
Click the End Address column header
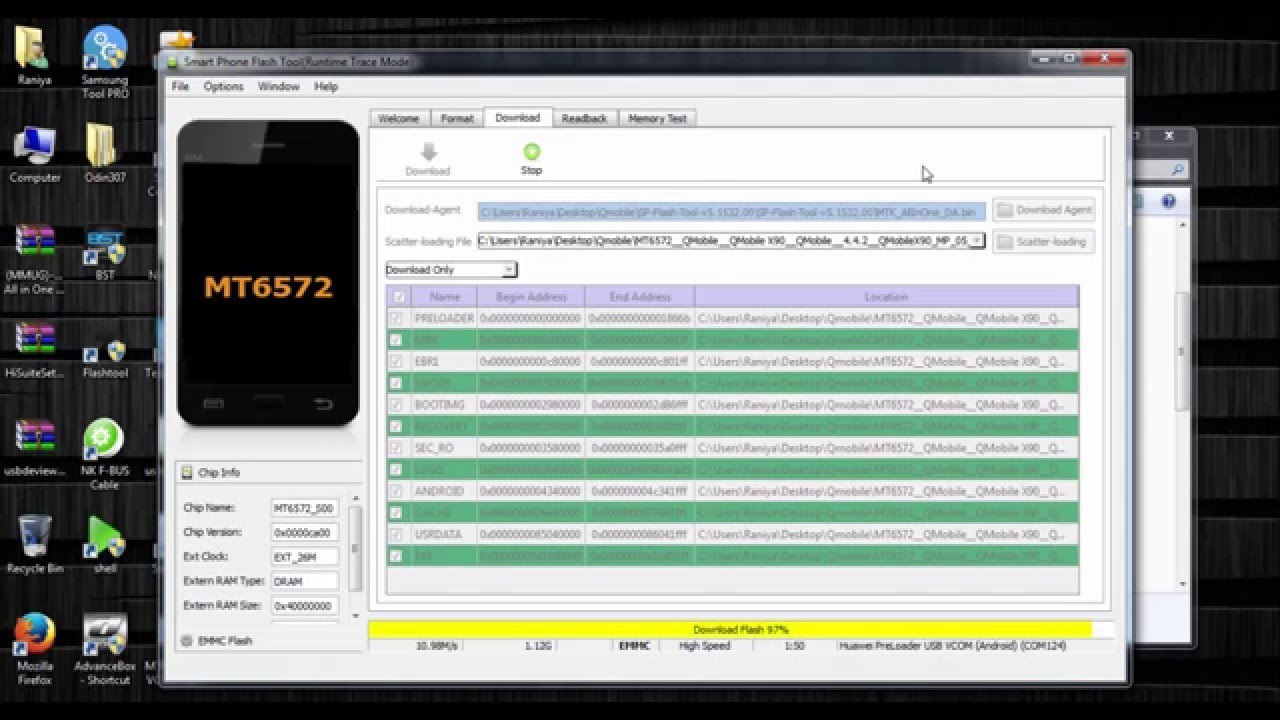pyautogui.click(x=640, y=297)
